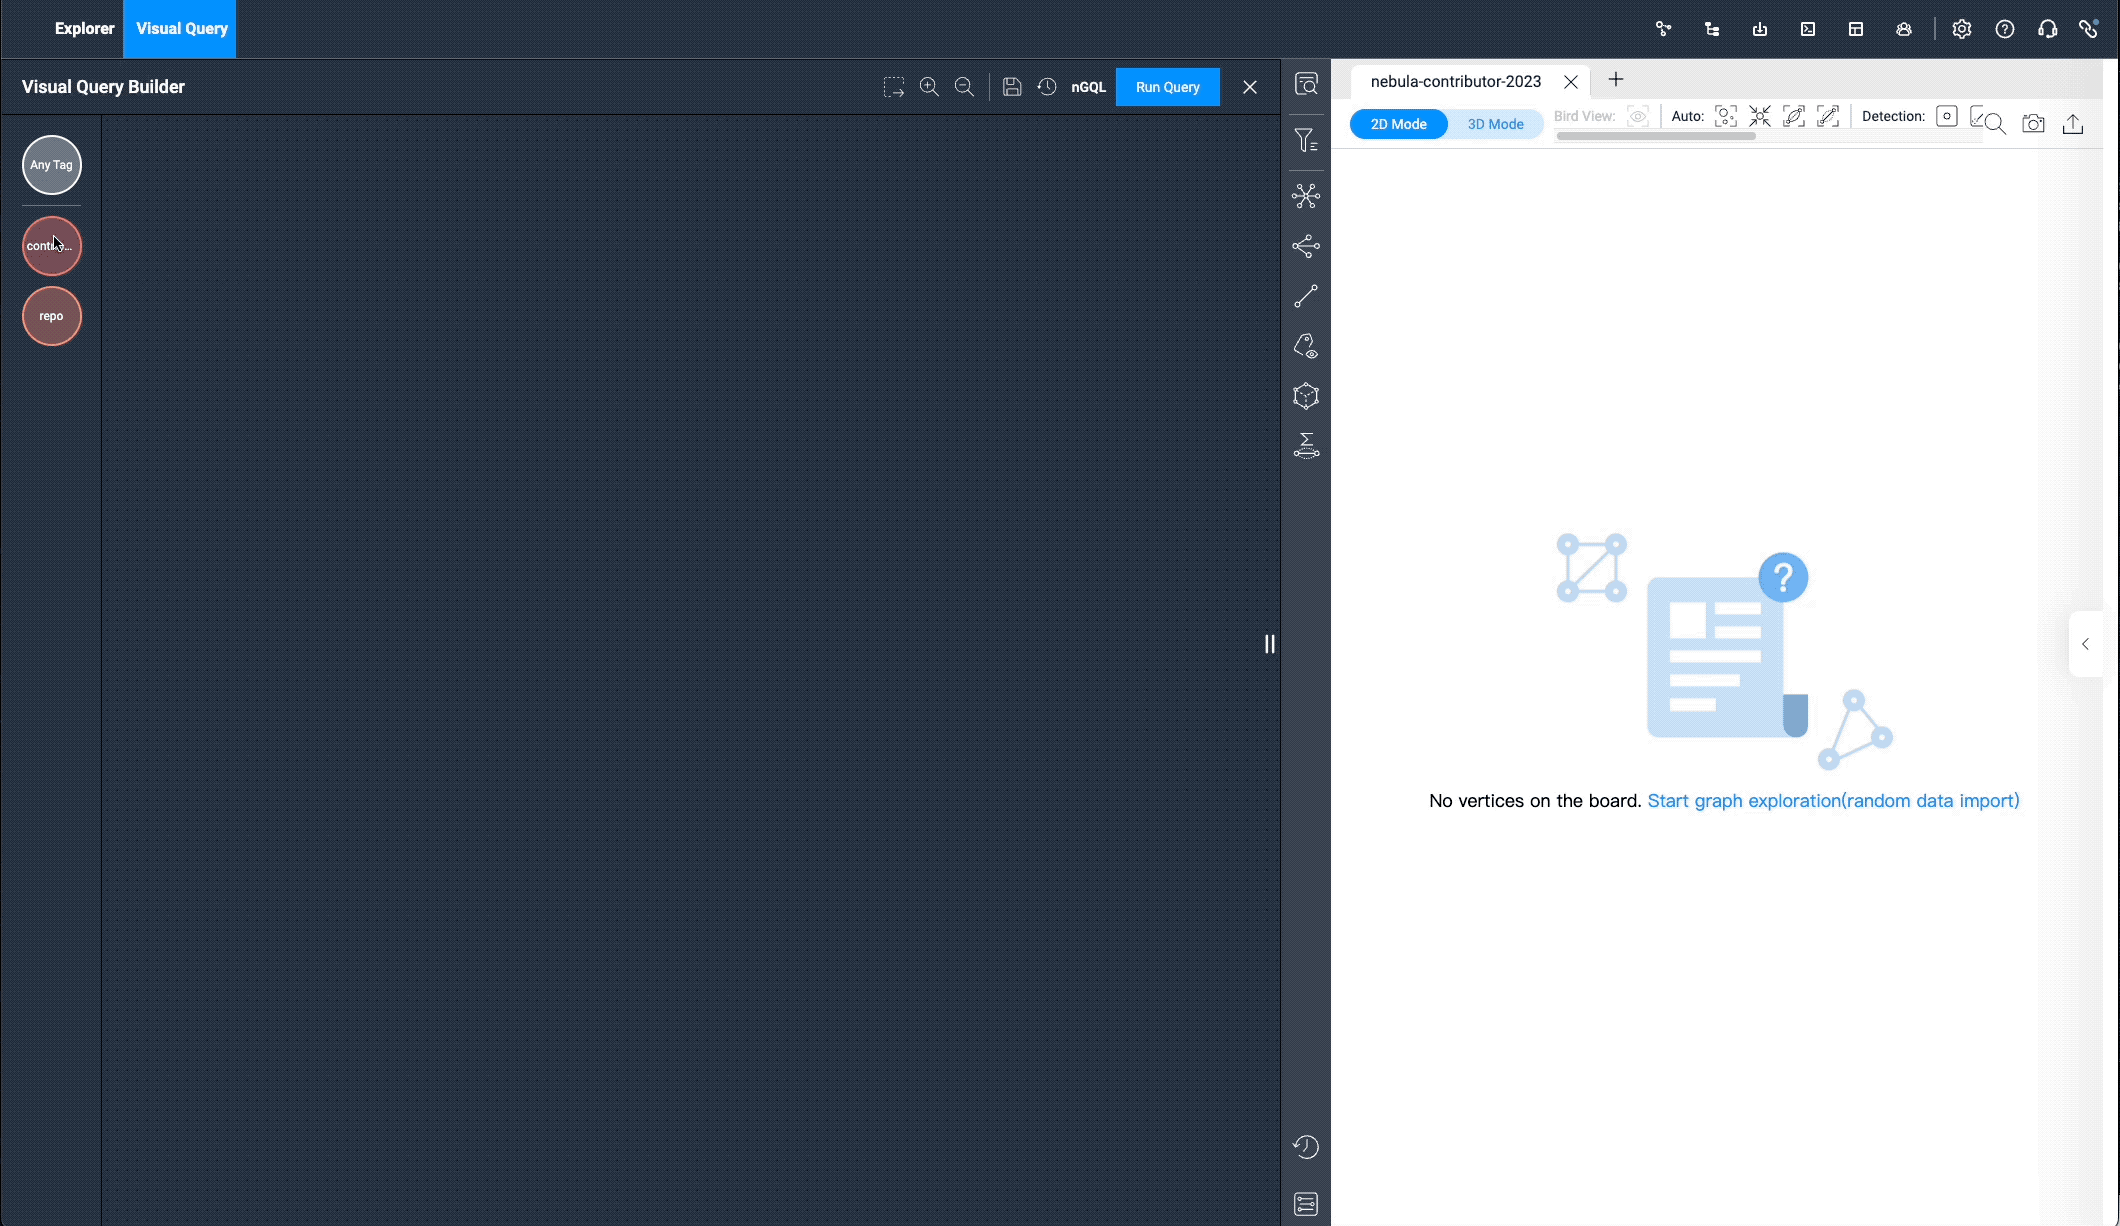Image resolution: width=2120 pixels, height=1226 pixels.
Task: Open the graph algorithm cube icon
Action: click(x=1306, y=396)
